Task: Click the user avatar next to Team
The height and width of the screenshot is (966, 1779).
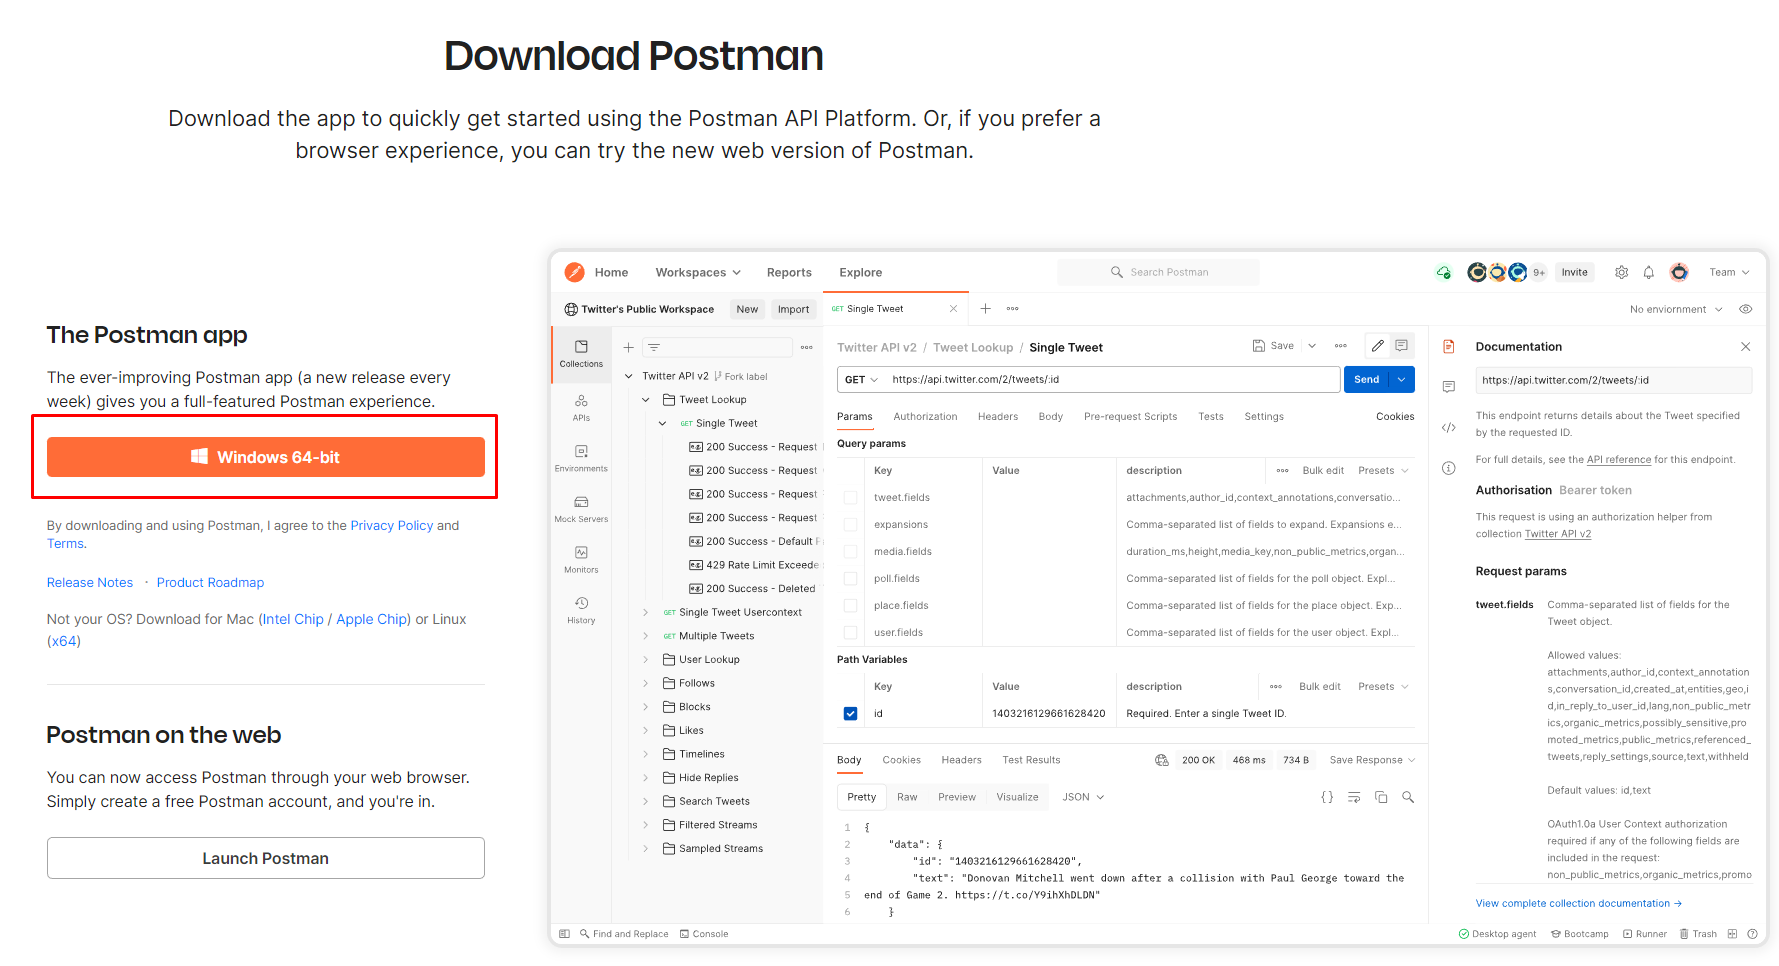Action: (1679, 272)
